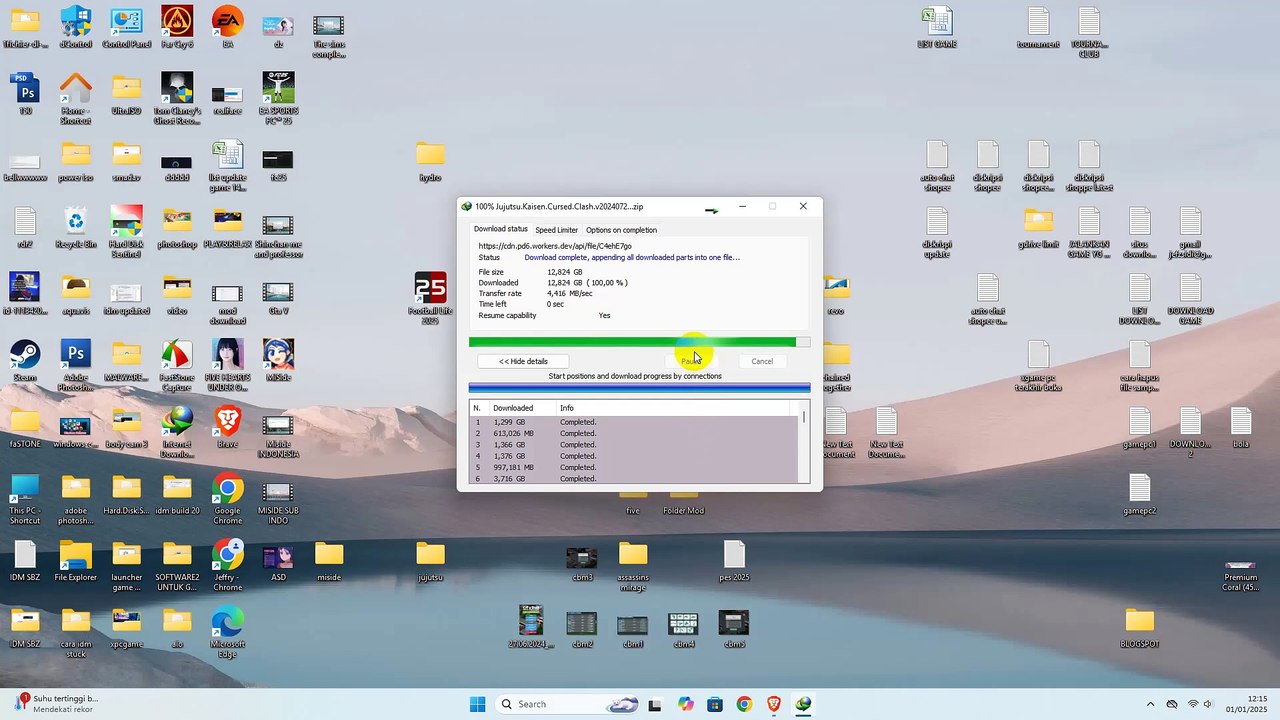Collapse the panel with Hide details button
This screenshot has width=1280, height=720.
(x=523, y=361)
